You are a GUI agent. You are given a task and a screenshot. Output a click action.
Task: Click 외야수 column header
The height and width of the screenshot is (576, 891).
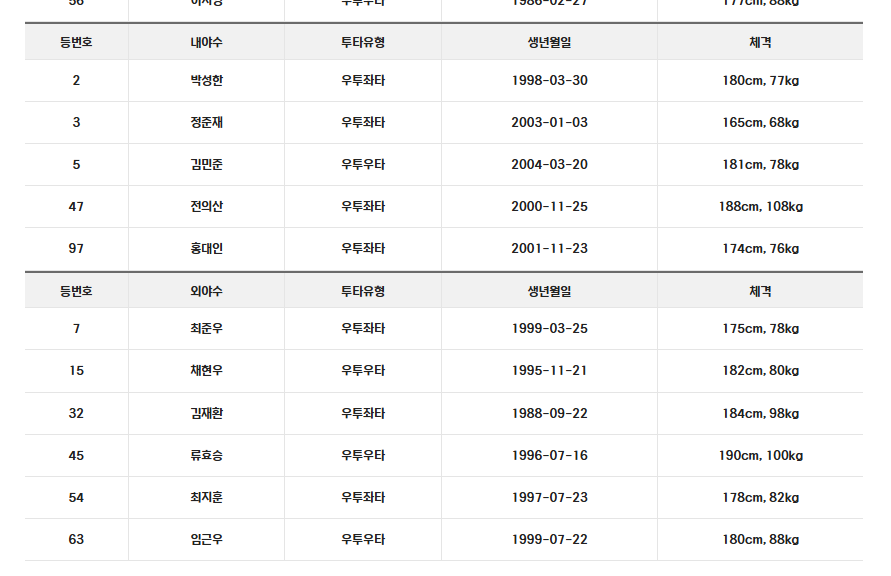(206, 291)
